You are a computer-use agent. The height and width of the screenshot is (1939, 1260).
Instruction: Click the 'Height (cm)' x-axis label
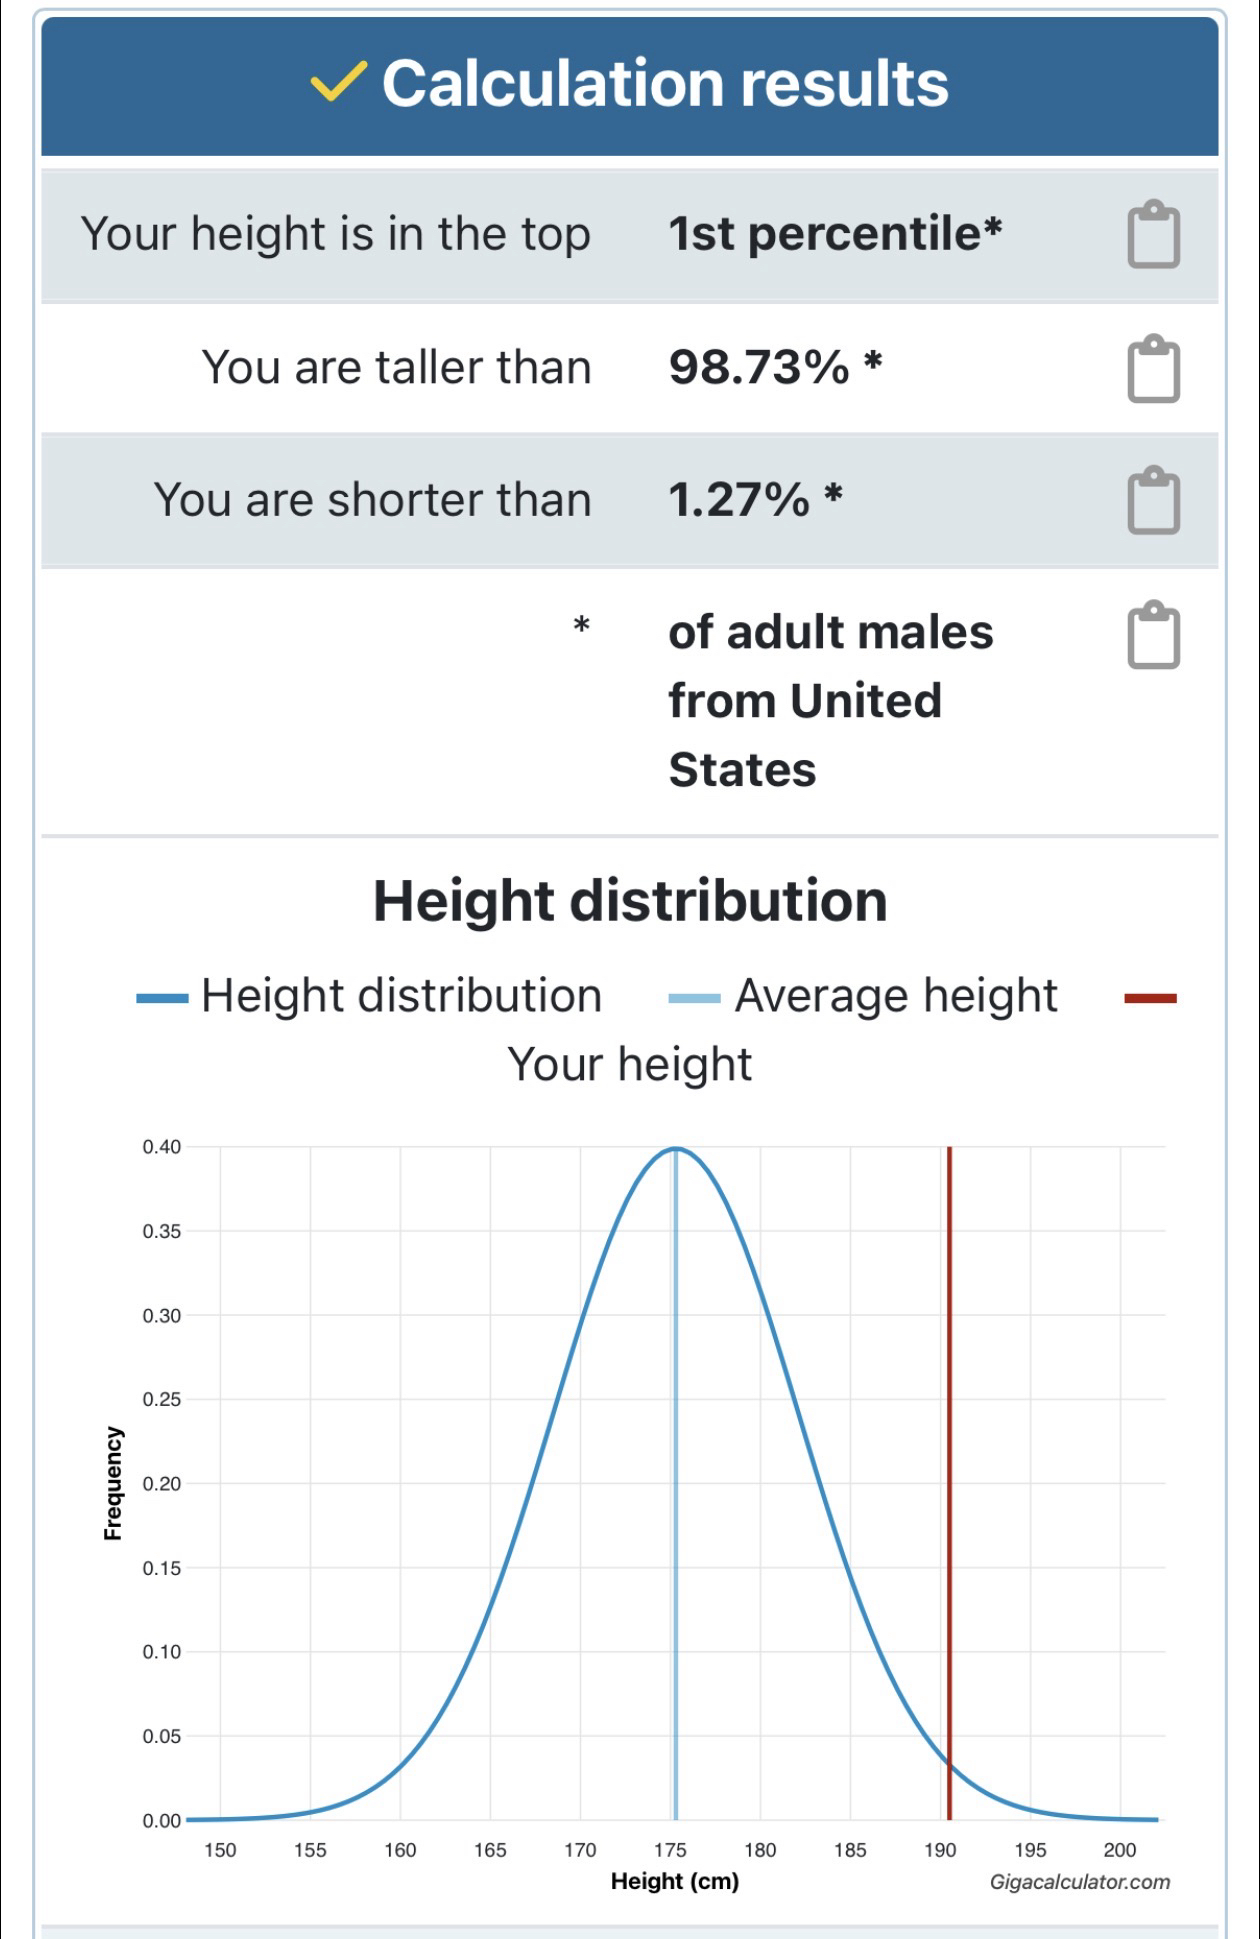675,1881
